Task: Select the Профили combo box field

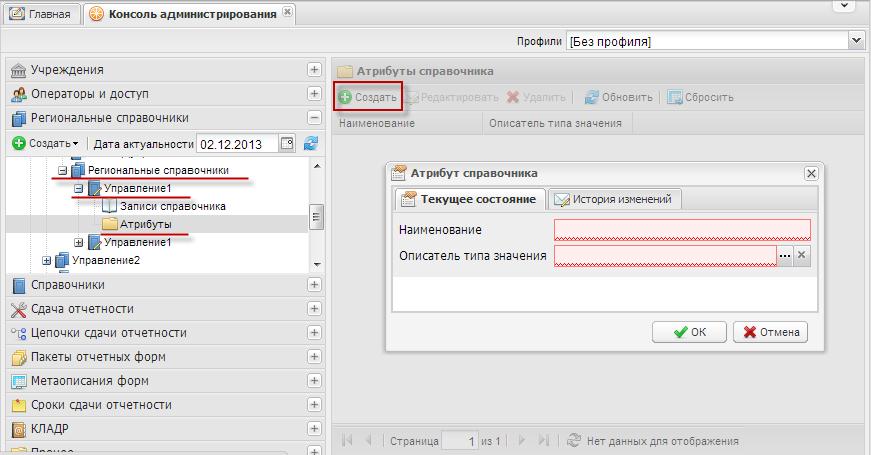Action: pos(707,41)
